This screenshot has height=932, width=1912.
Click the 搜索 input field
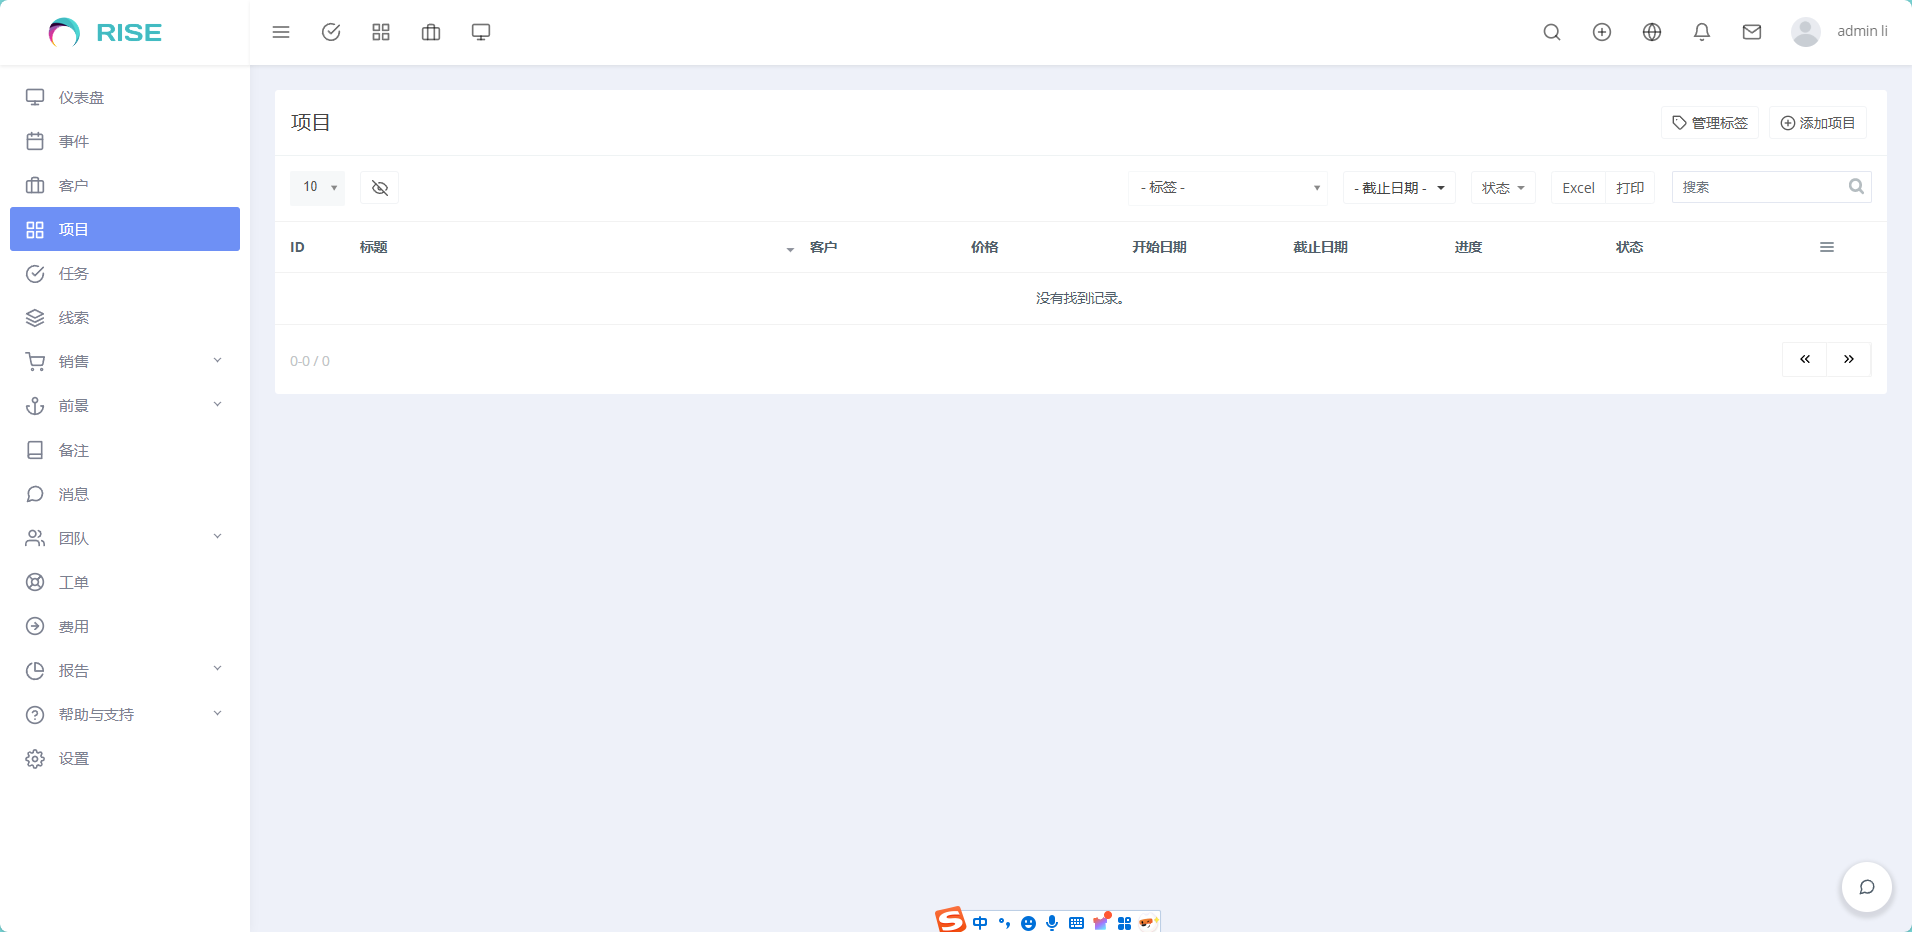click(1760, 187)
